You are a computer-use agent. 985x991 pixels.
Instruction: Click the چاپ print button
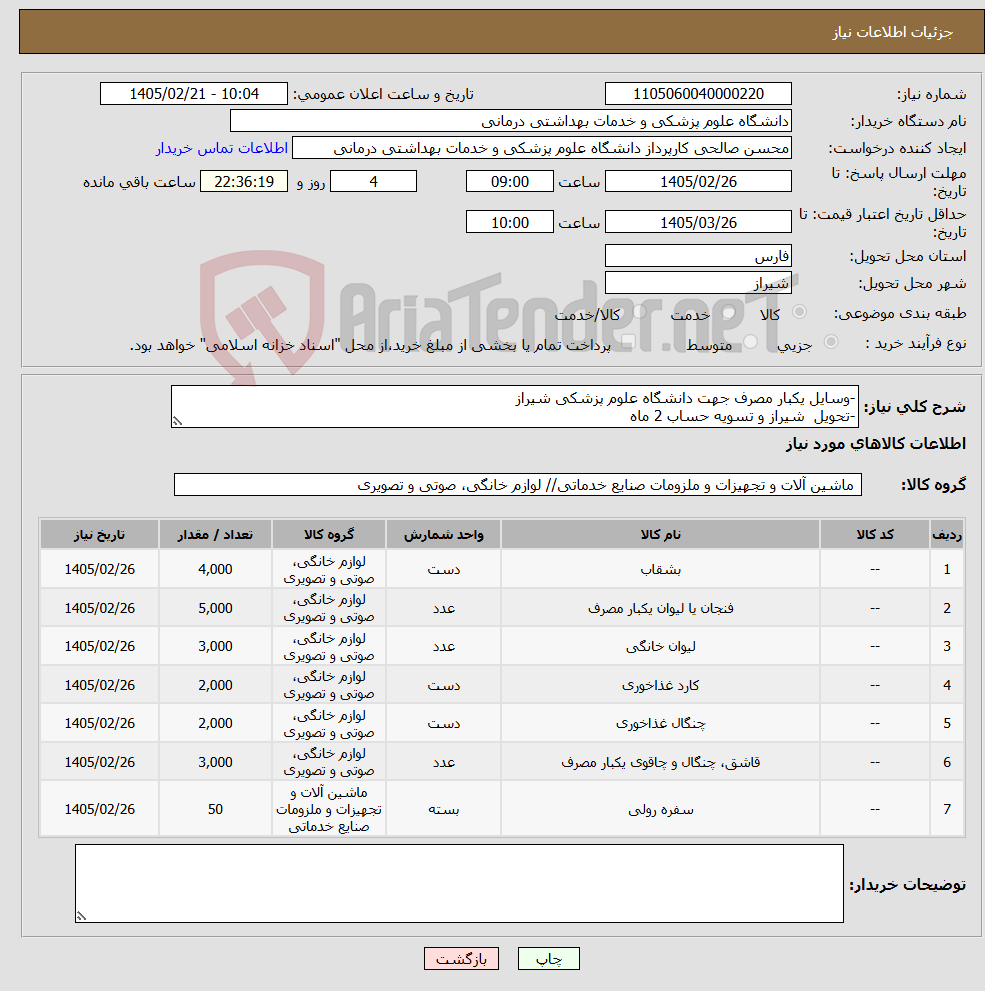(548, 958)
